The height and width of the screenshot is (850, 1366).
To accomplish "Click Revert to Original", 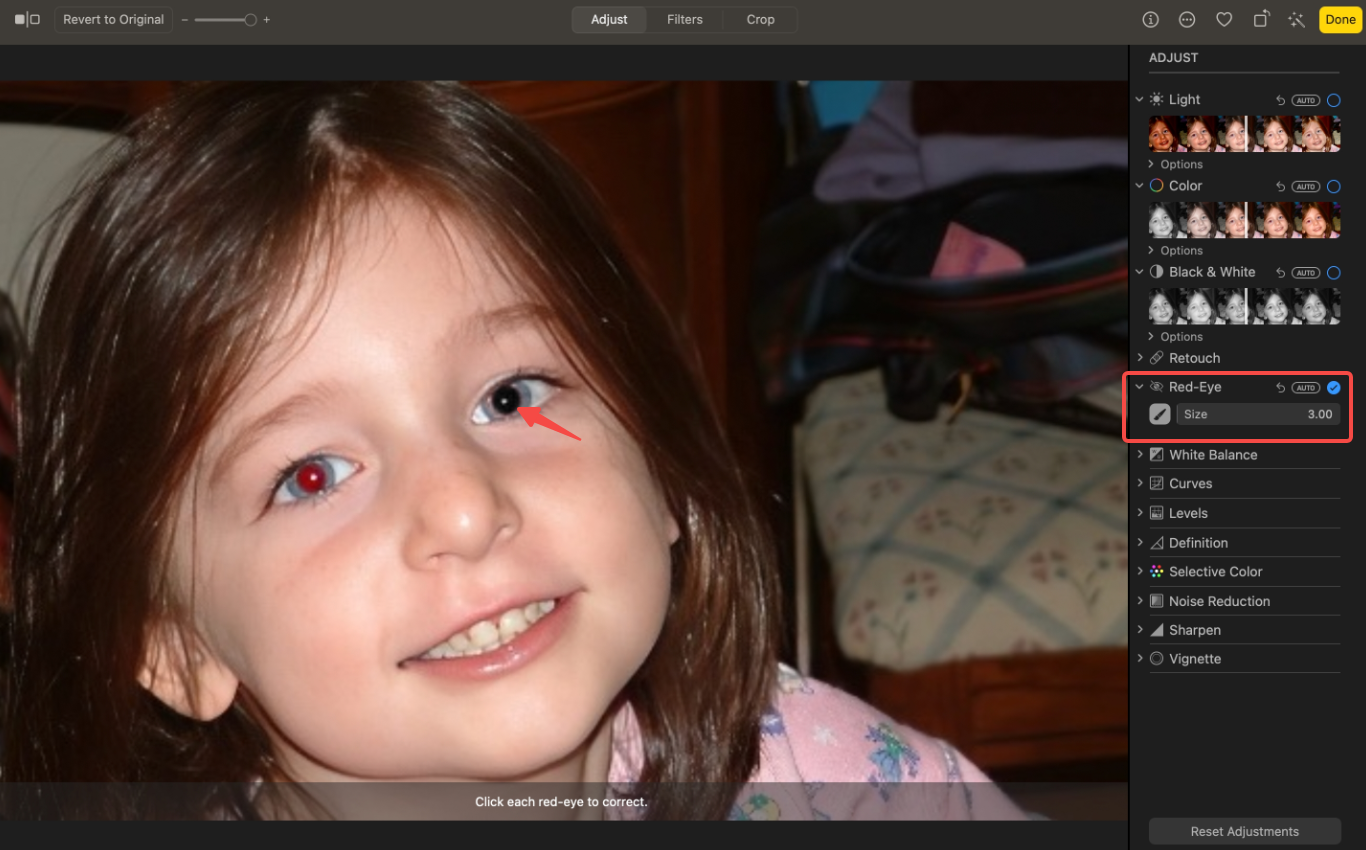I will click(x=113, y=19).
